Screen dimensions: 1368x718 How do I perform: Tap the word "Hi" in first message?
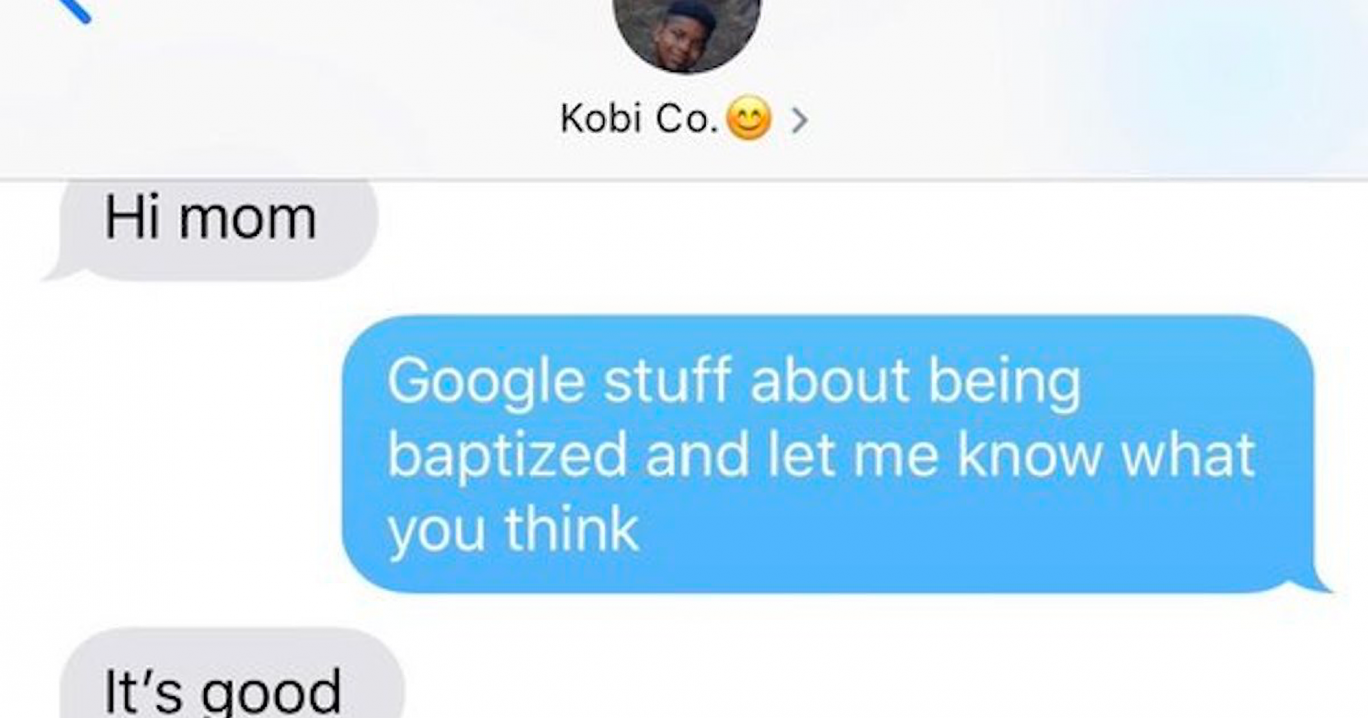point(135,217)
